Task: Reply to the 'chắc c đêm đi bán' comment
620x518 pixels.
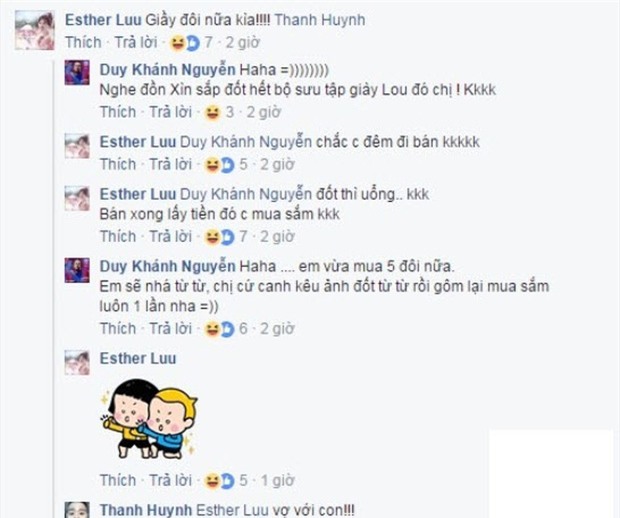Action: point(170,164)
